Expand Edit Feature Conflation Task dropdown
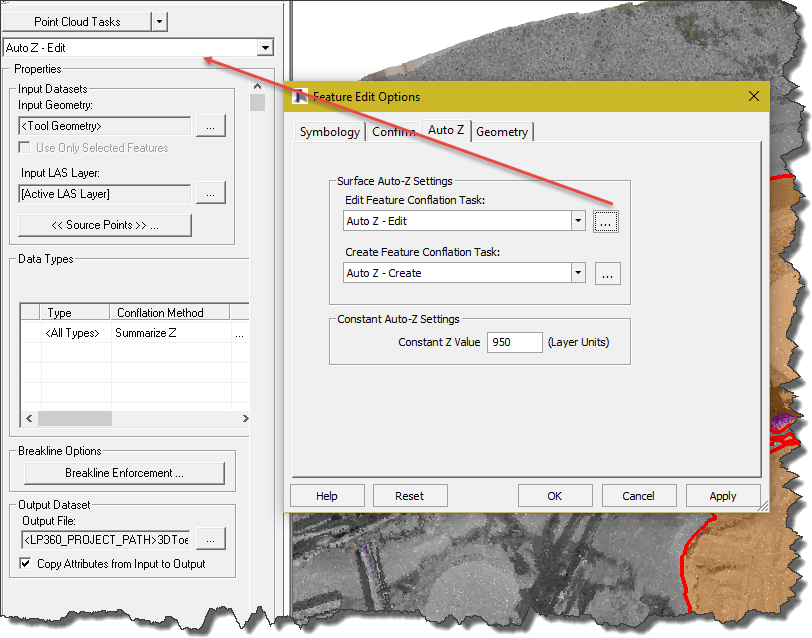The height and width of the screenshot is (638, 812). pos(578,221)
